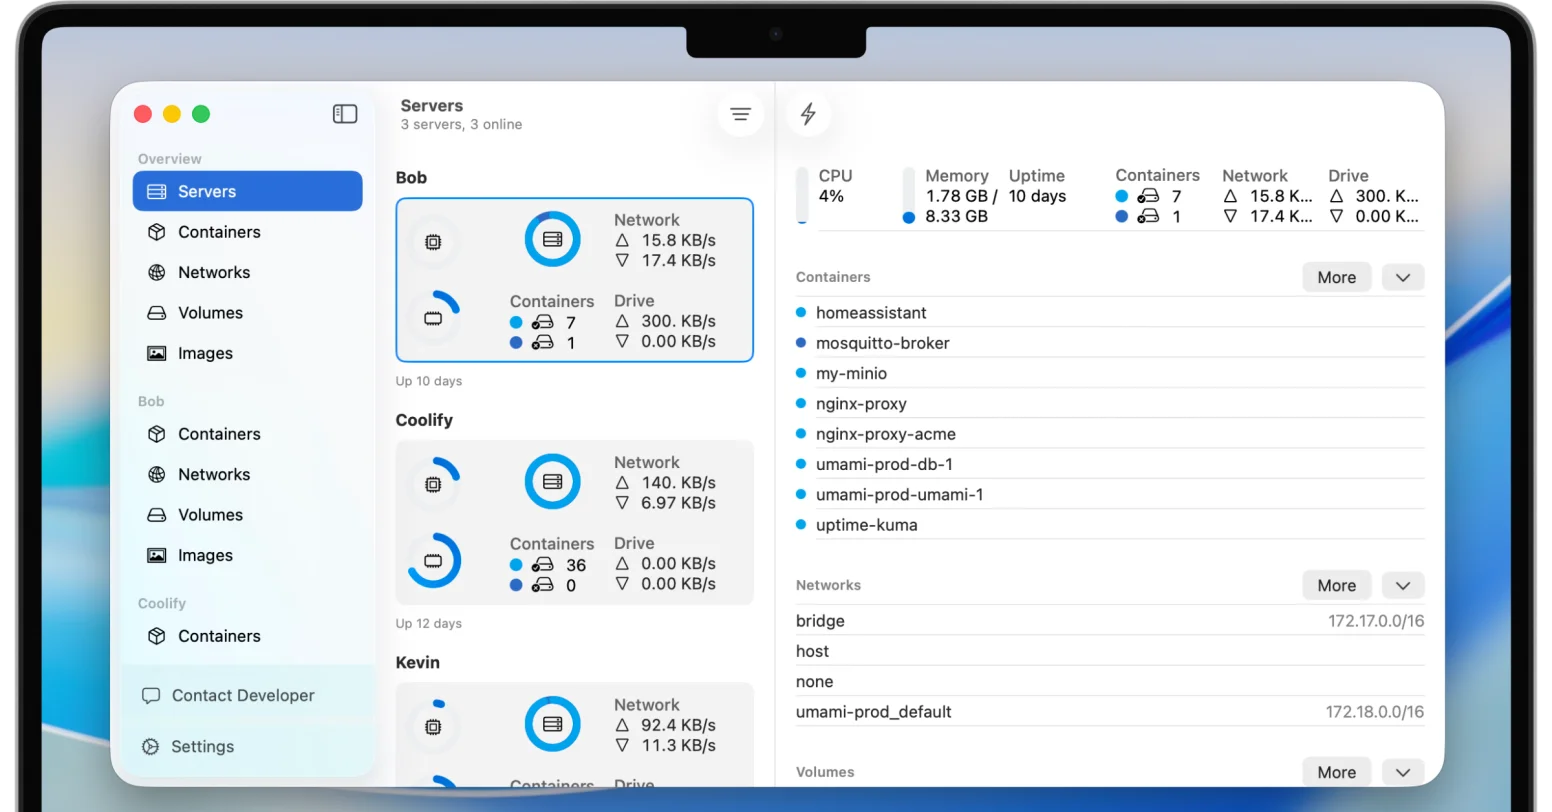The height and width of the screenshot is (812, 1552).
Task: Collapse the Volumes section via its chevron
Action: 1402,772
